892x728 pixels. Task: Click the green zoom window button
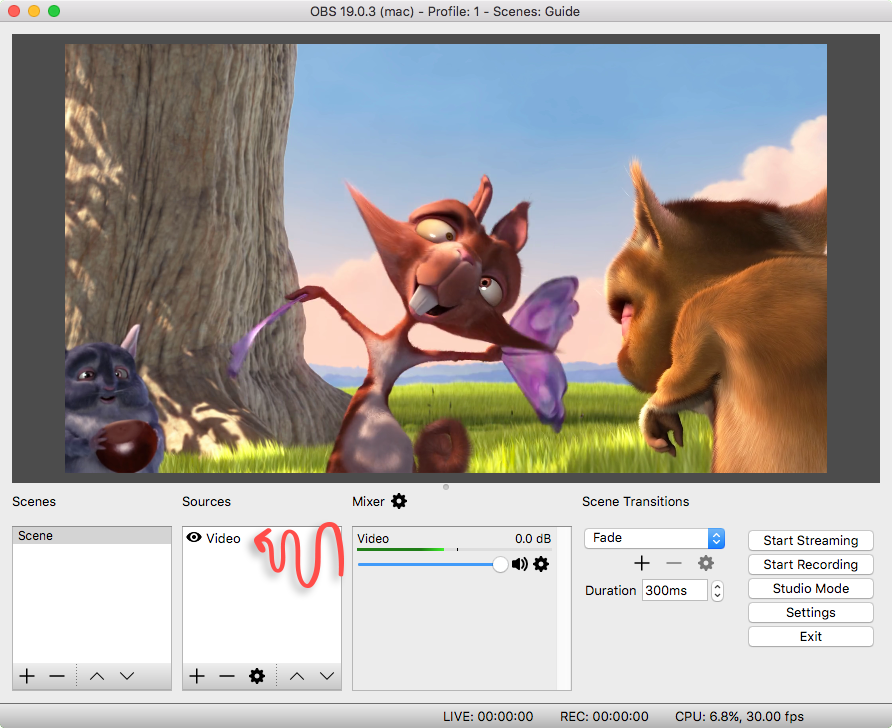pos(54,11)
